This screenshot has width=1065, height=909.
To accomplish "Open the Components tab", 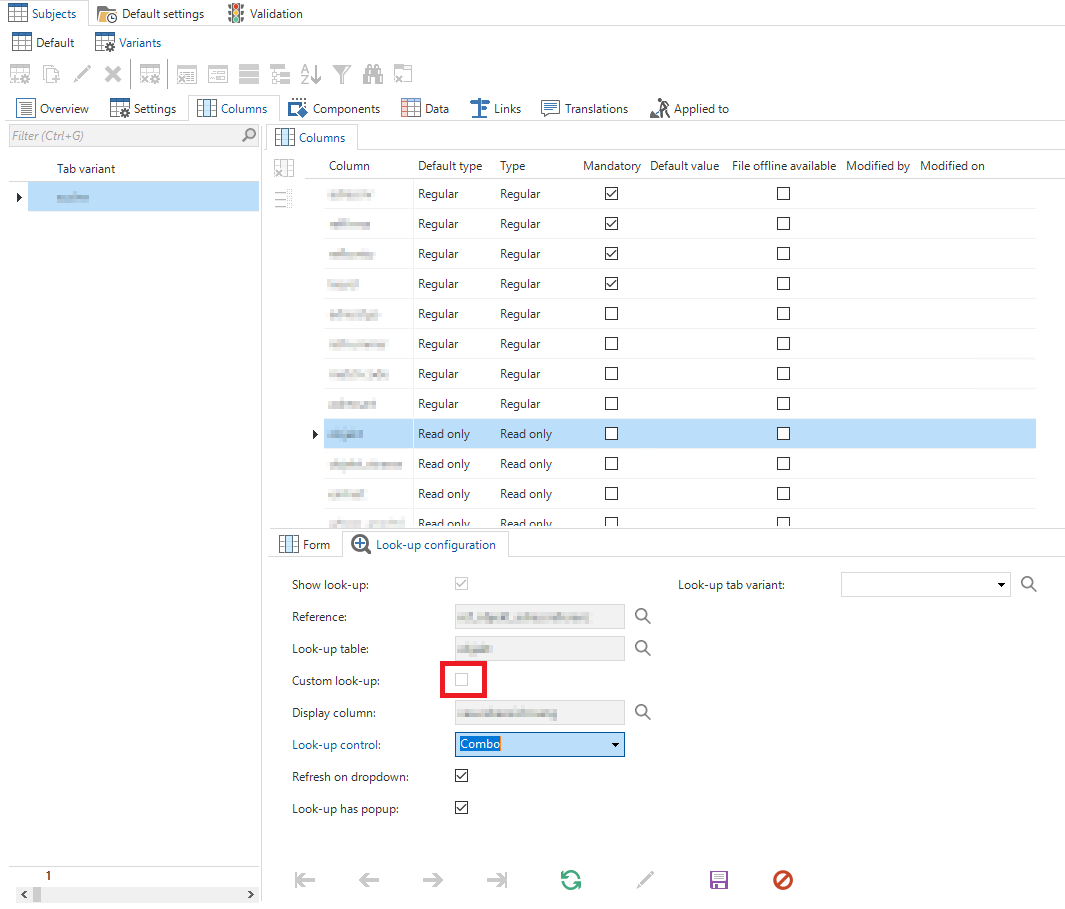I will (x=333, y=109).
